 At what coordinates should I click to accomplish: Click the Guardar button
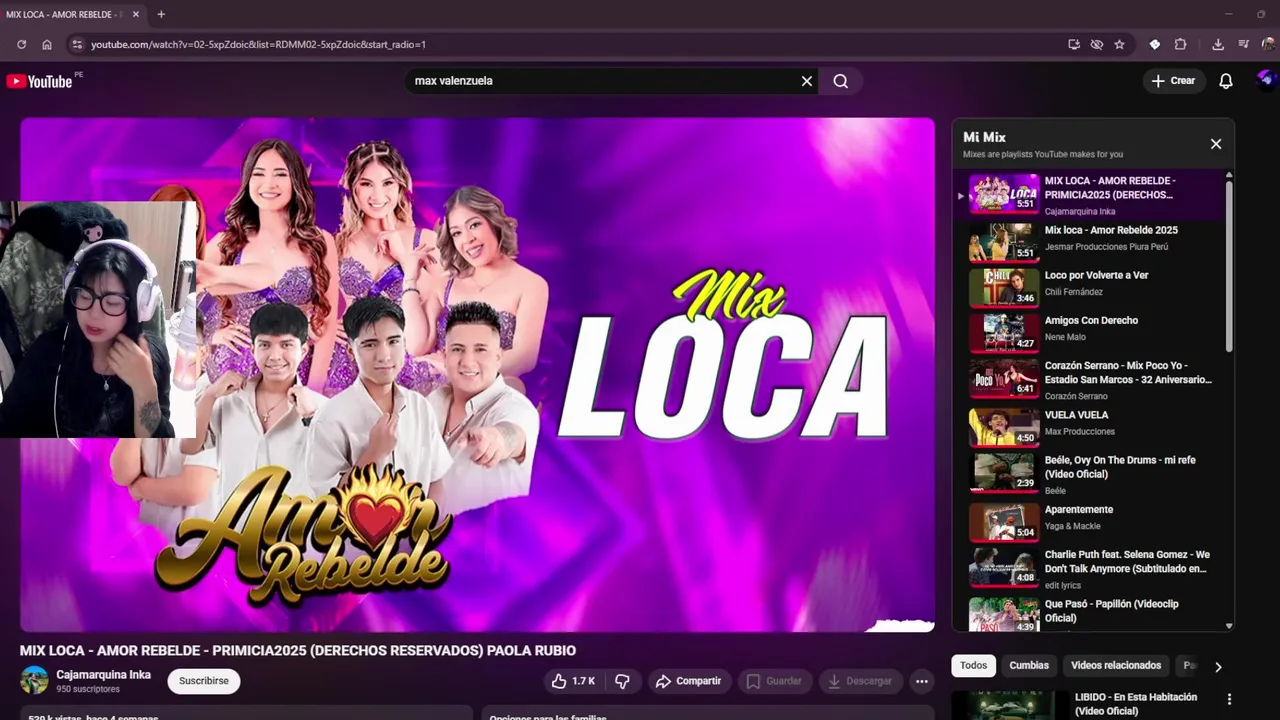[x=774, y=681]
